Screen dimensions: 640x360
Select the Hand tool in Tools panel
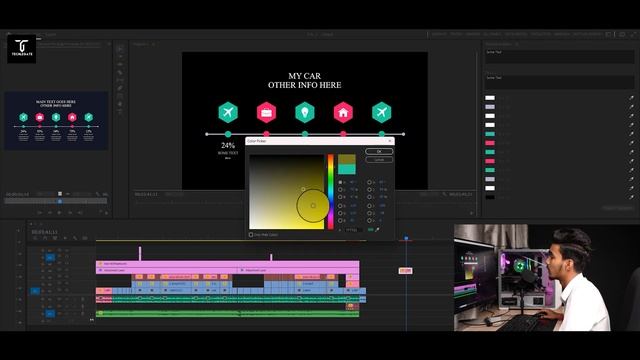(120, 104)
